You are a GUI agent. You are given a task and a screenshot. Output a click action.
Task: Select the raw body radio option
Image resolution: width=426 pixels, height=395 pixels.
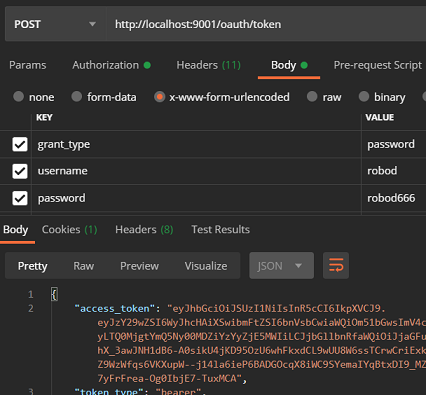tap(312, 97)
